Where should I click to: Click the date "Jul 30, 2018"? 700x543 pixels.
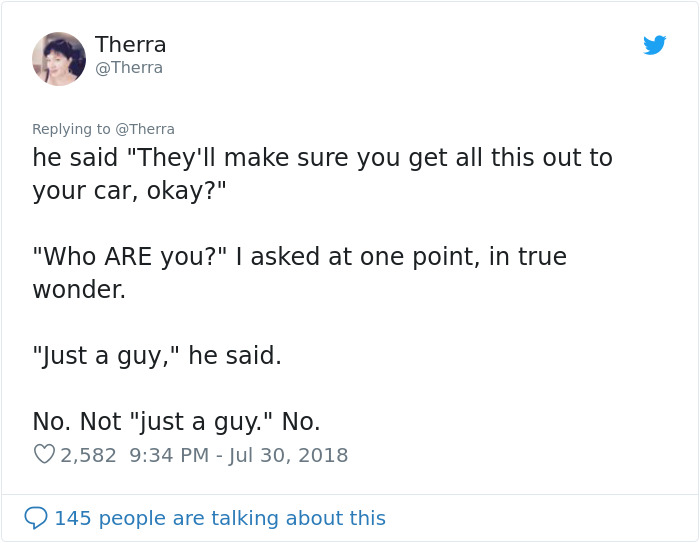point(290,455)
